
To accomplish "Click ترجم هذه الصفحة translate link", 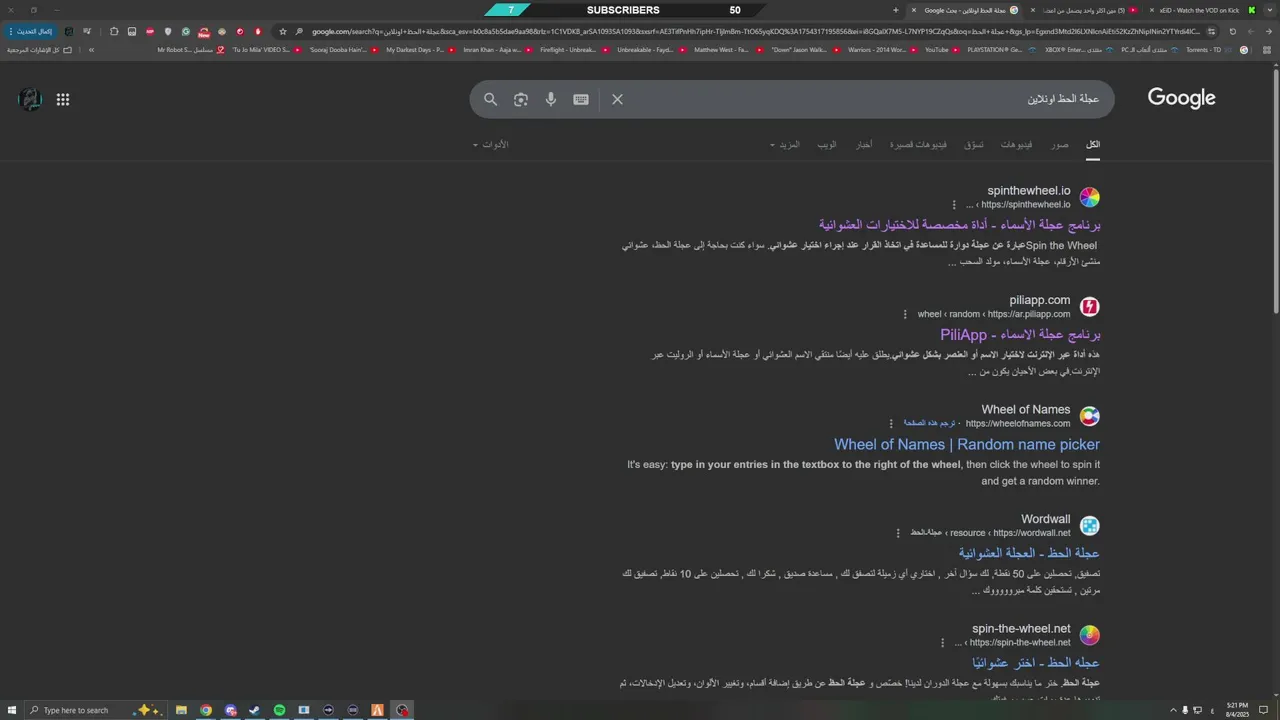I will click(929, 423).
